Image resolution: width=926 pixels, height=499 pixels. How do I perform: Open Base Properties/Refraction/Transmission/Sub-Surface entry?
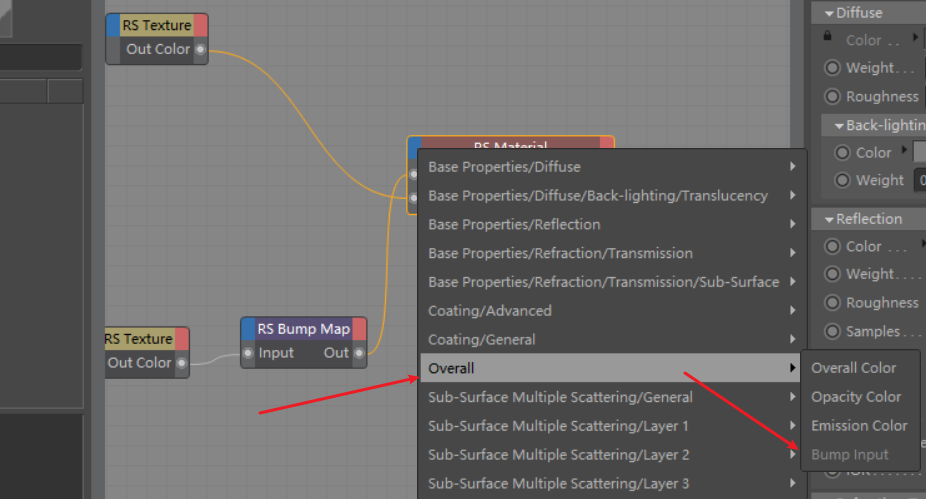611,282
